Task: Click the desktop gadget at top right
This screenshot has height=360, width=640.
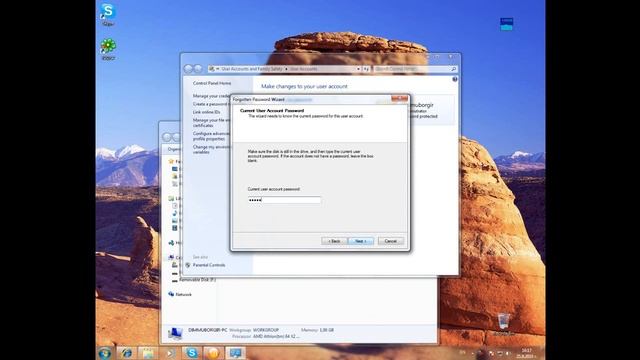Action: pos(507,24)
